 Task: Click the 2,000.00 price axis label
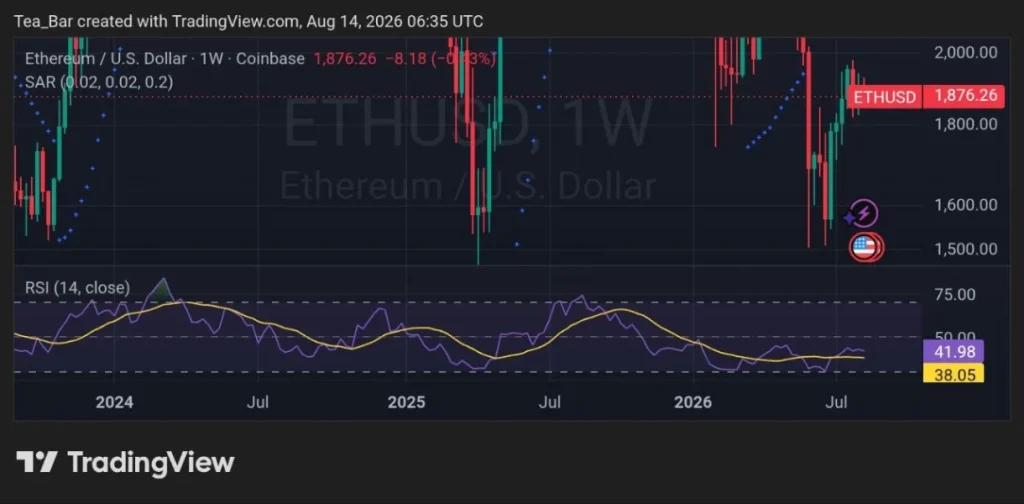pos(966,52)
